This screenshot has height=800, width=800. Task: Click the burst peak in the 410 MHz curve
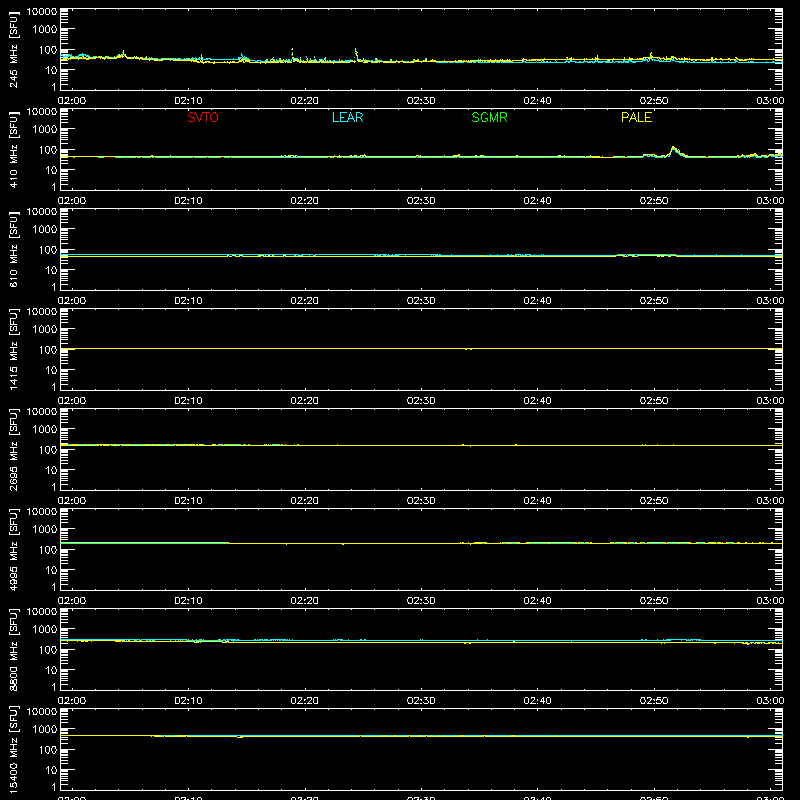[673, 148]
